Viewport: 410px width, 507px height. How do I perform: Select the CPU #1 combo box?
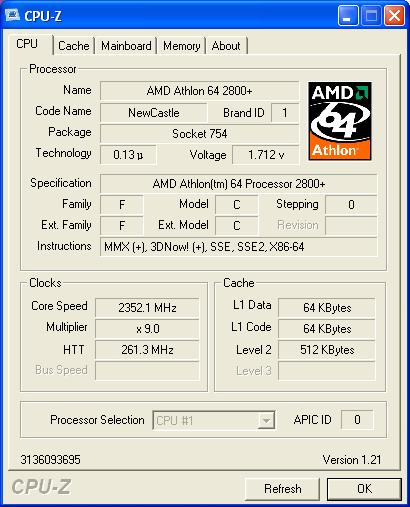214,420
